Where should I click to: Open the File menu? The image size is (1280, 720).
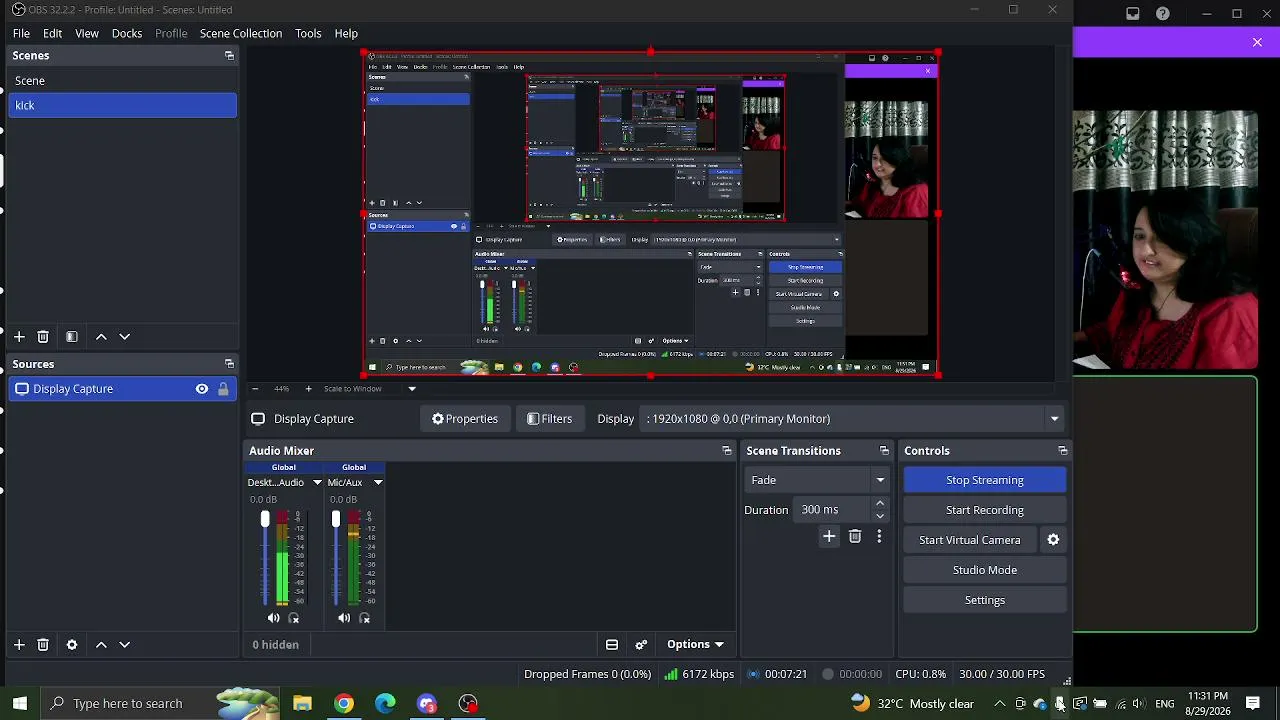(21, 33)
